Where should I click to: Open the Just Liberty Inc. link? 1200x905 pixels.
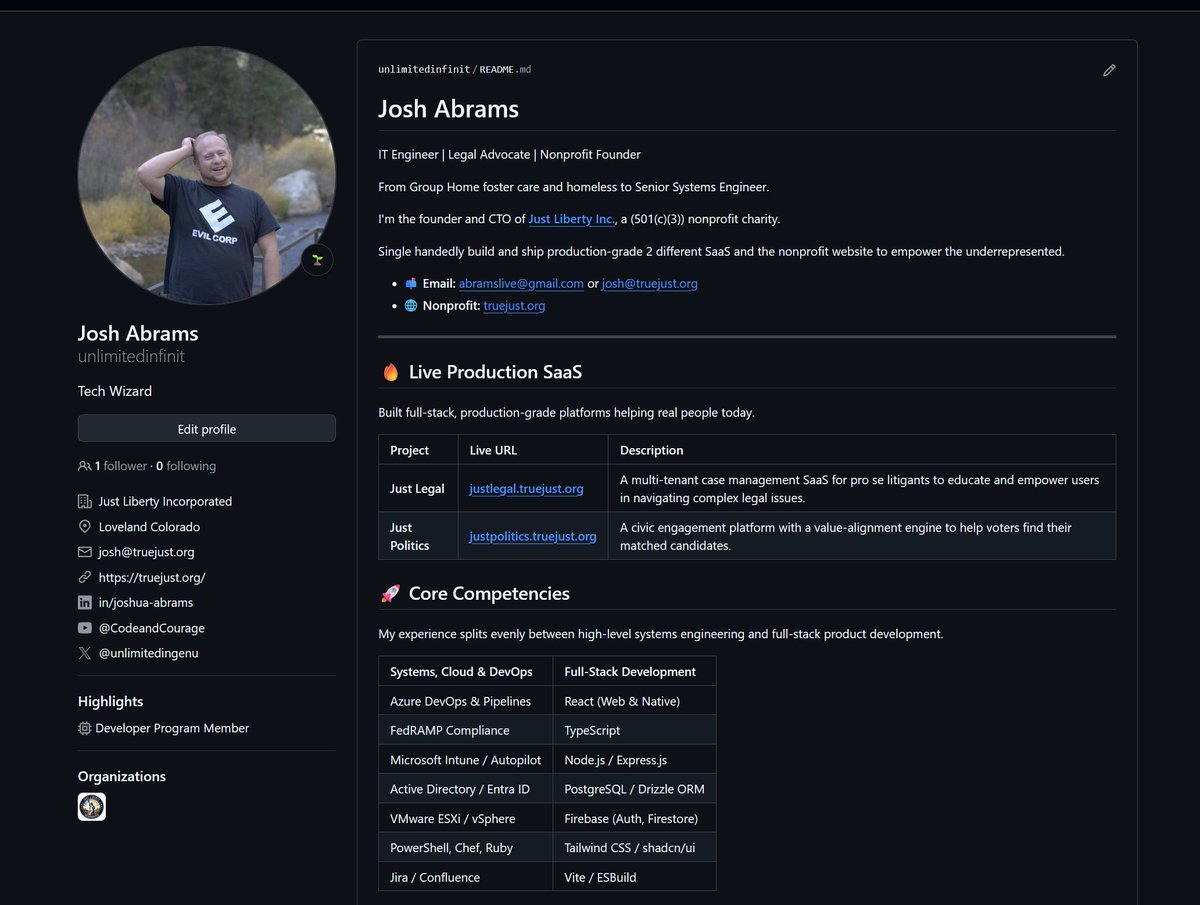571,218
